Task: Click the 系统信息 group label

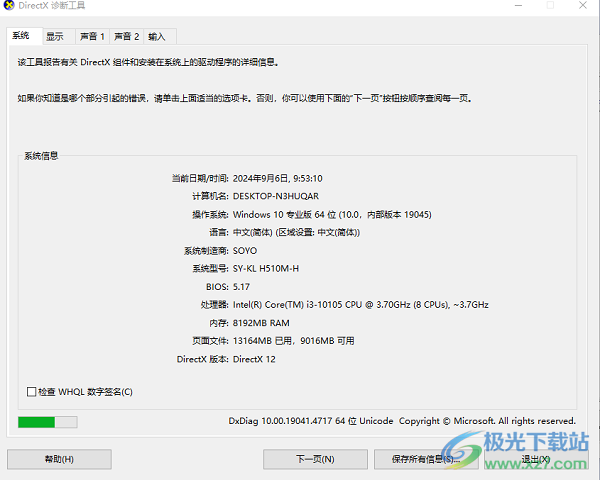Action: pos(41,156)
